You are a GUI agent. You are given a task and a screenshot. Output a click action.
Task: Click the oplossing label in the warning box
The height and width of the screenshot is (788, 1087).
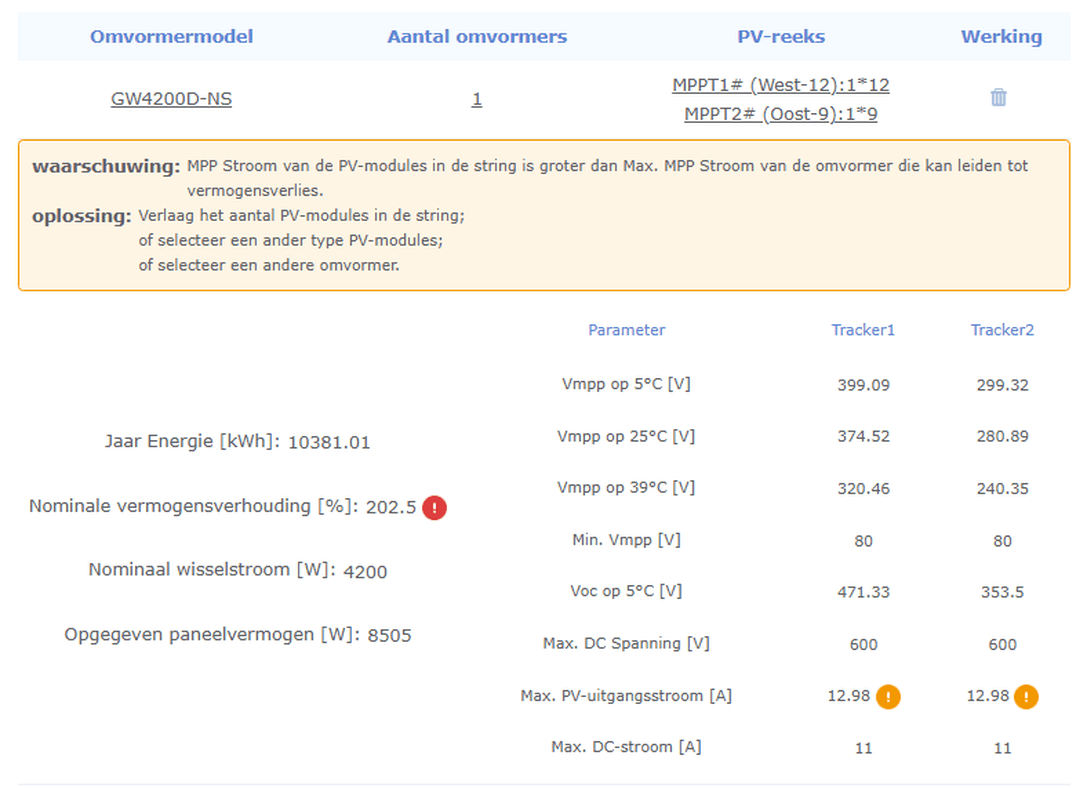click(82, 216)
